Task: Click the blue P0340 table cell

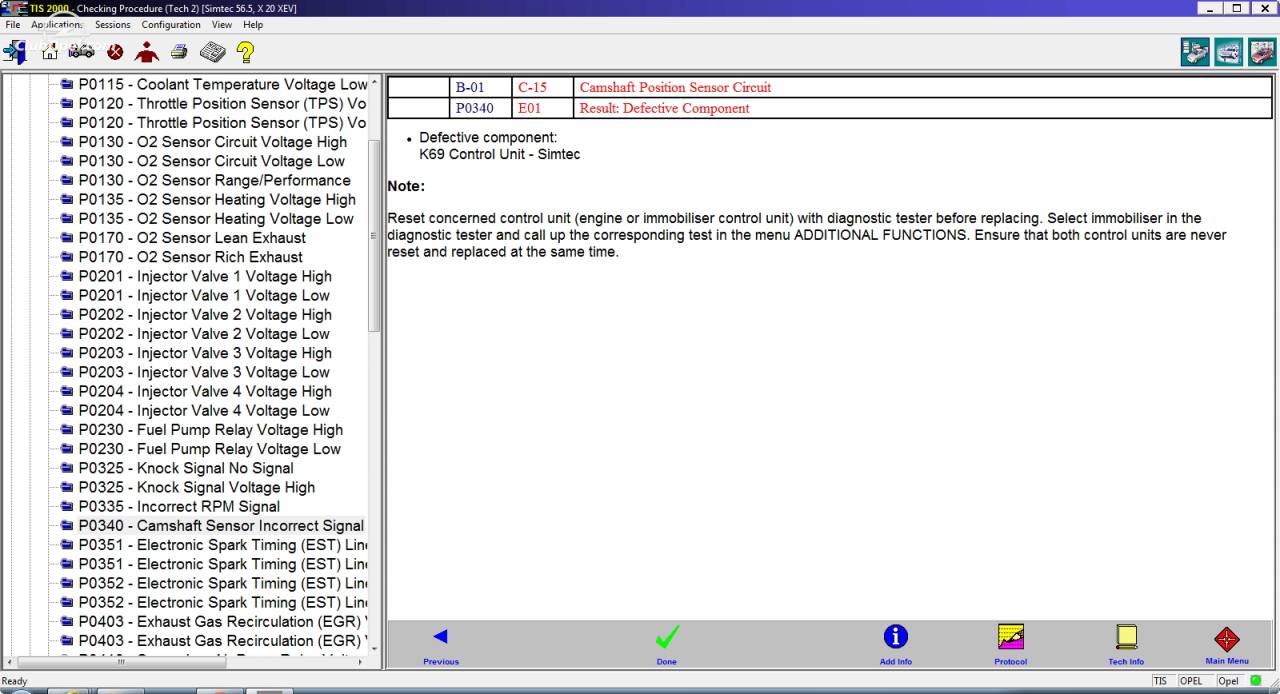Action: (480, 108)
